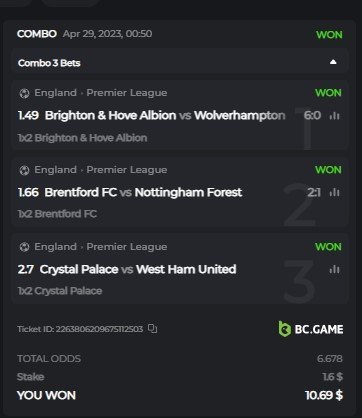Click England Premier League label in first bet
The image size is (362, 418).
(x=101, y=93)
